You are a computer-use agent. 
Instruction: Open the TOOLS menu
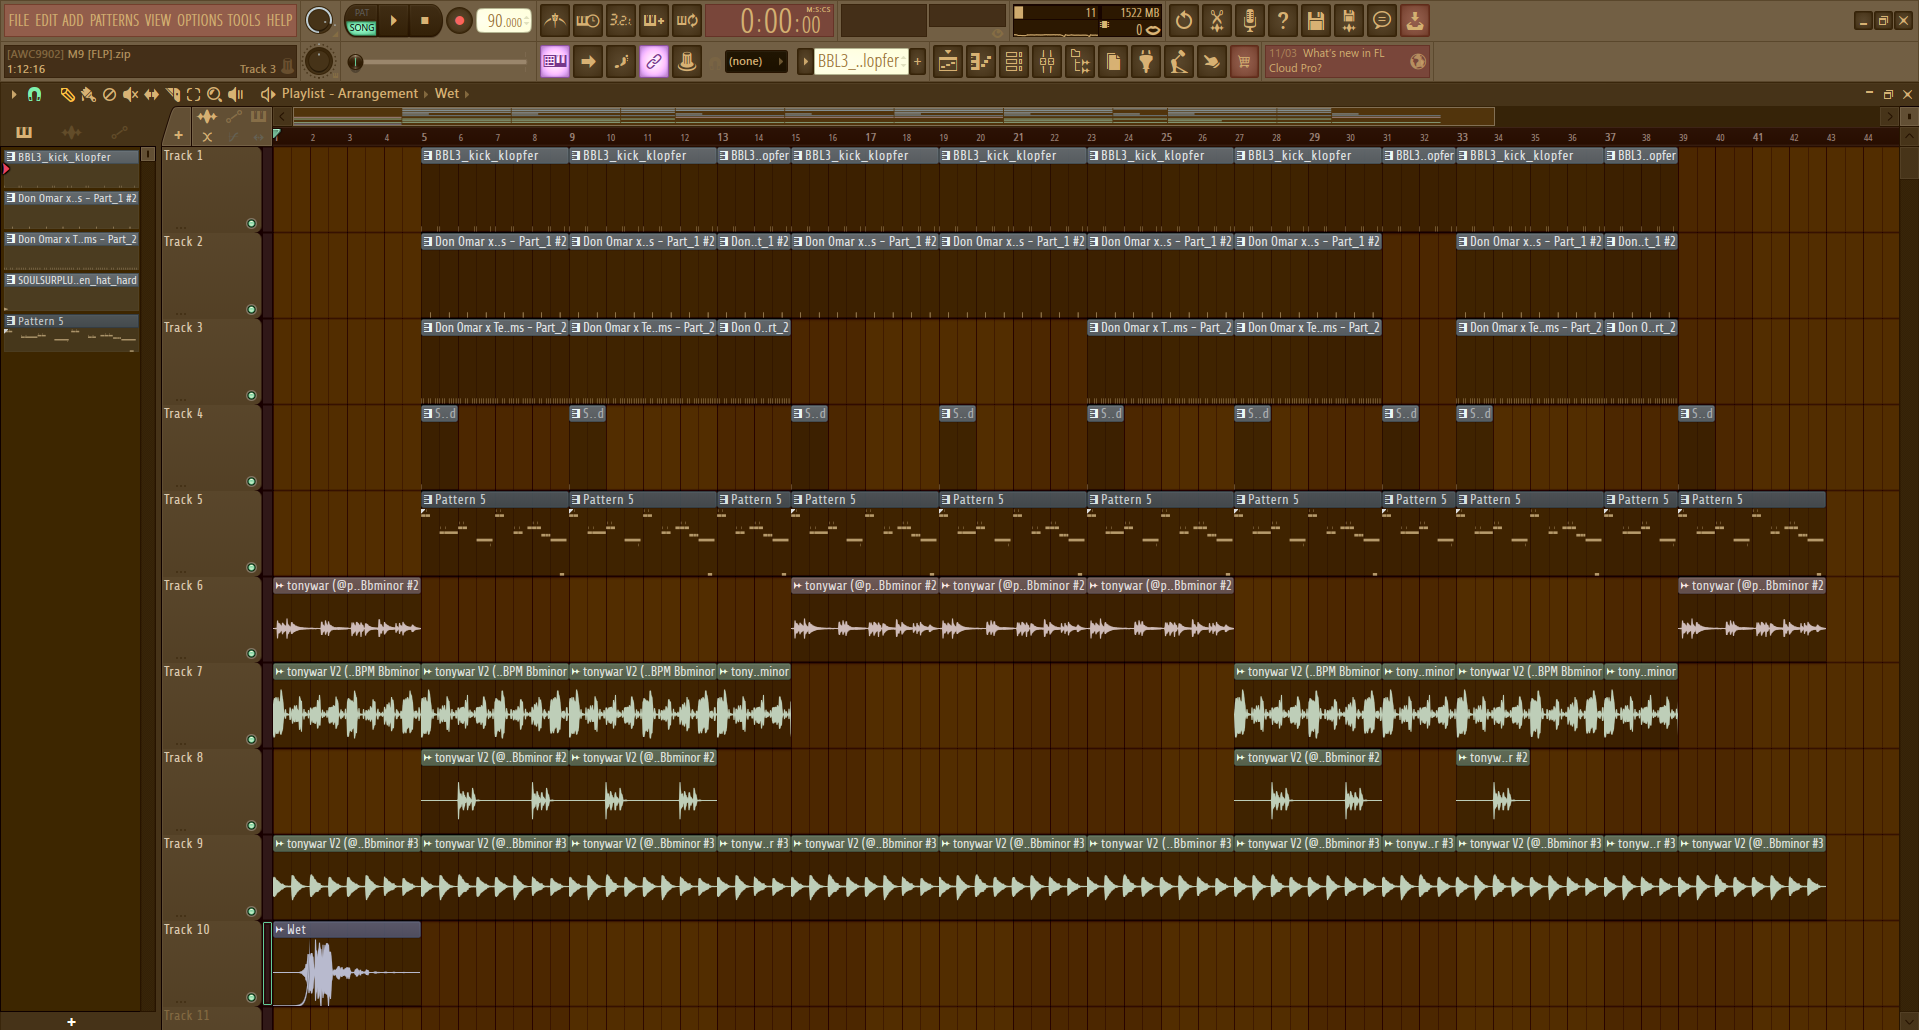click(x=244, y=20)
